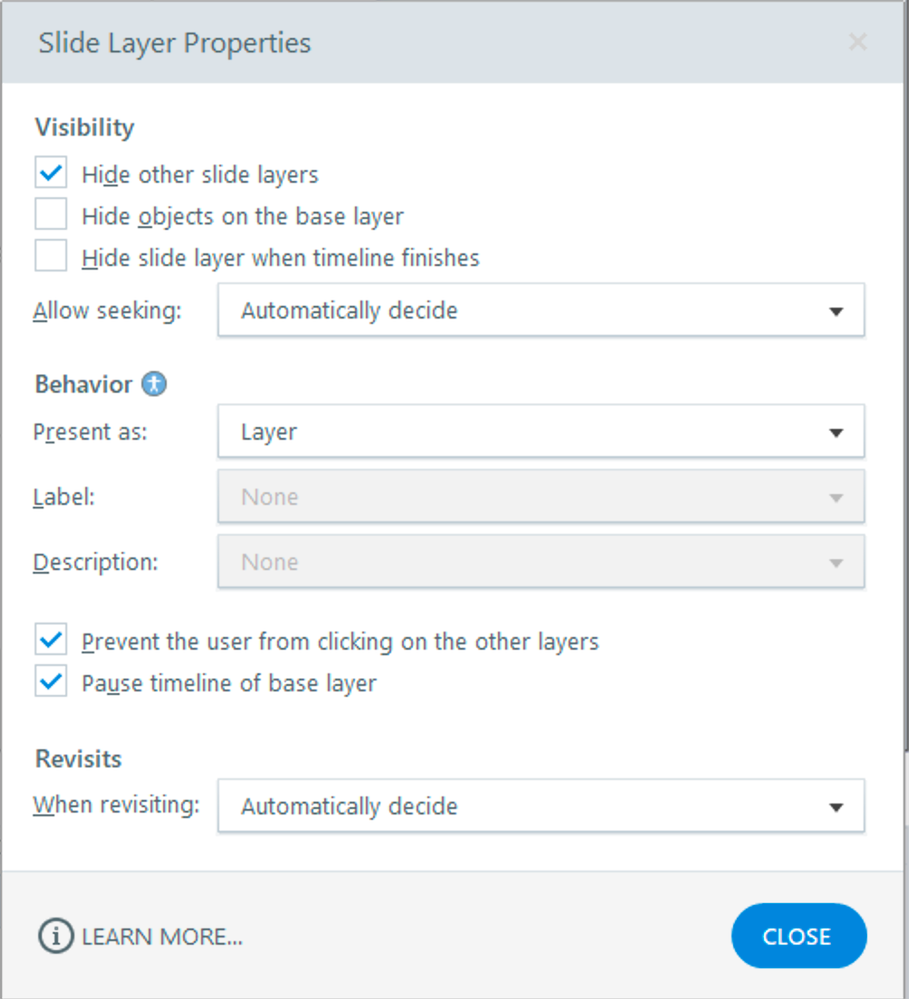Click the When revisiting dropdown arrow
The image size is (909, 999).
pos(836,807)
